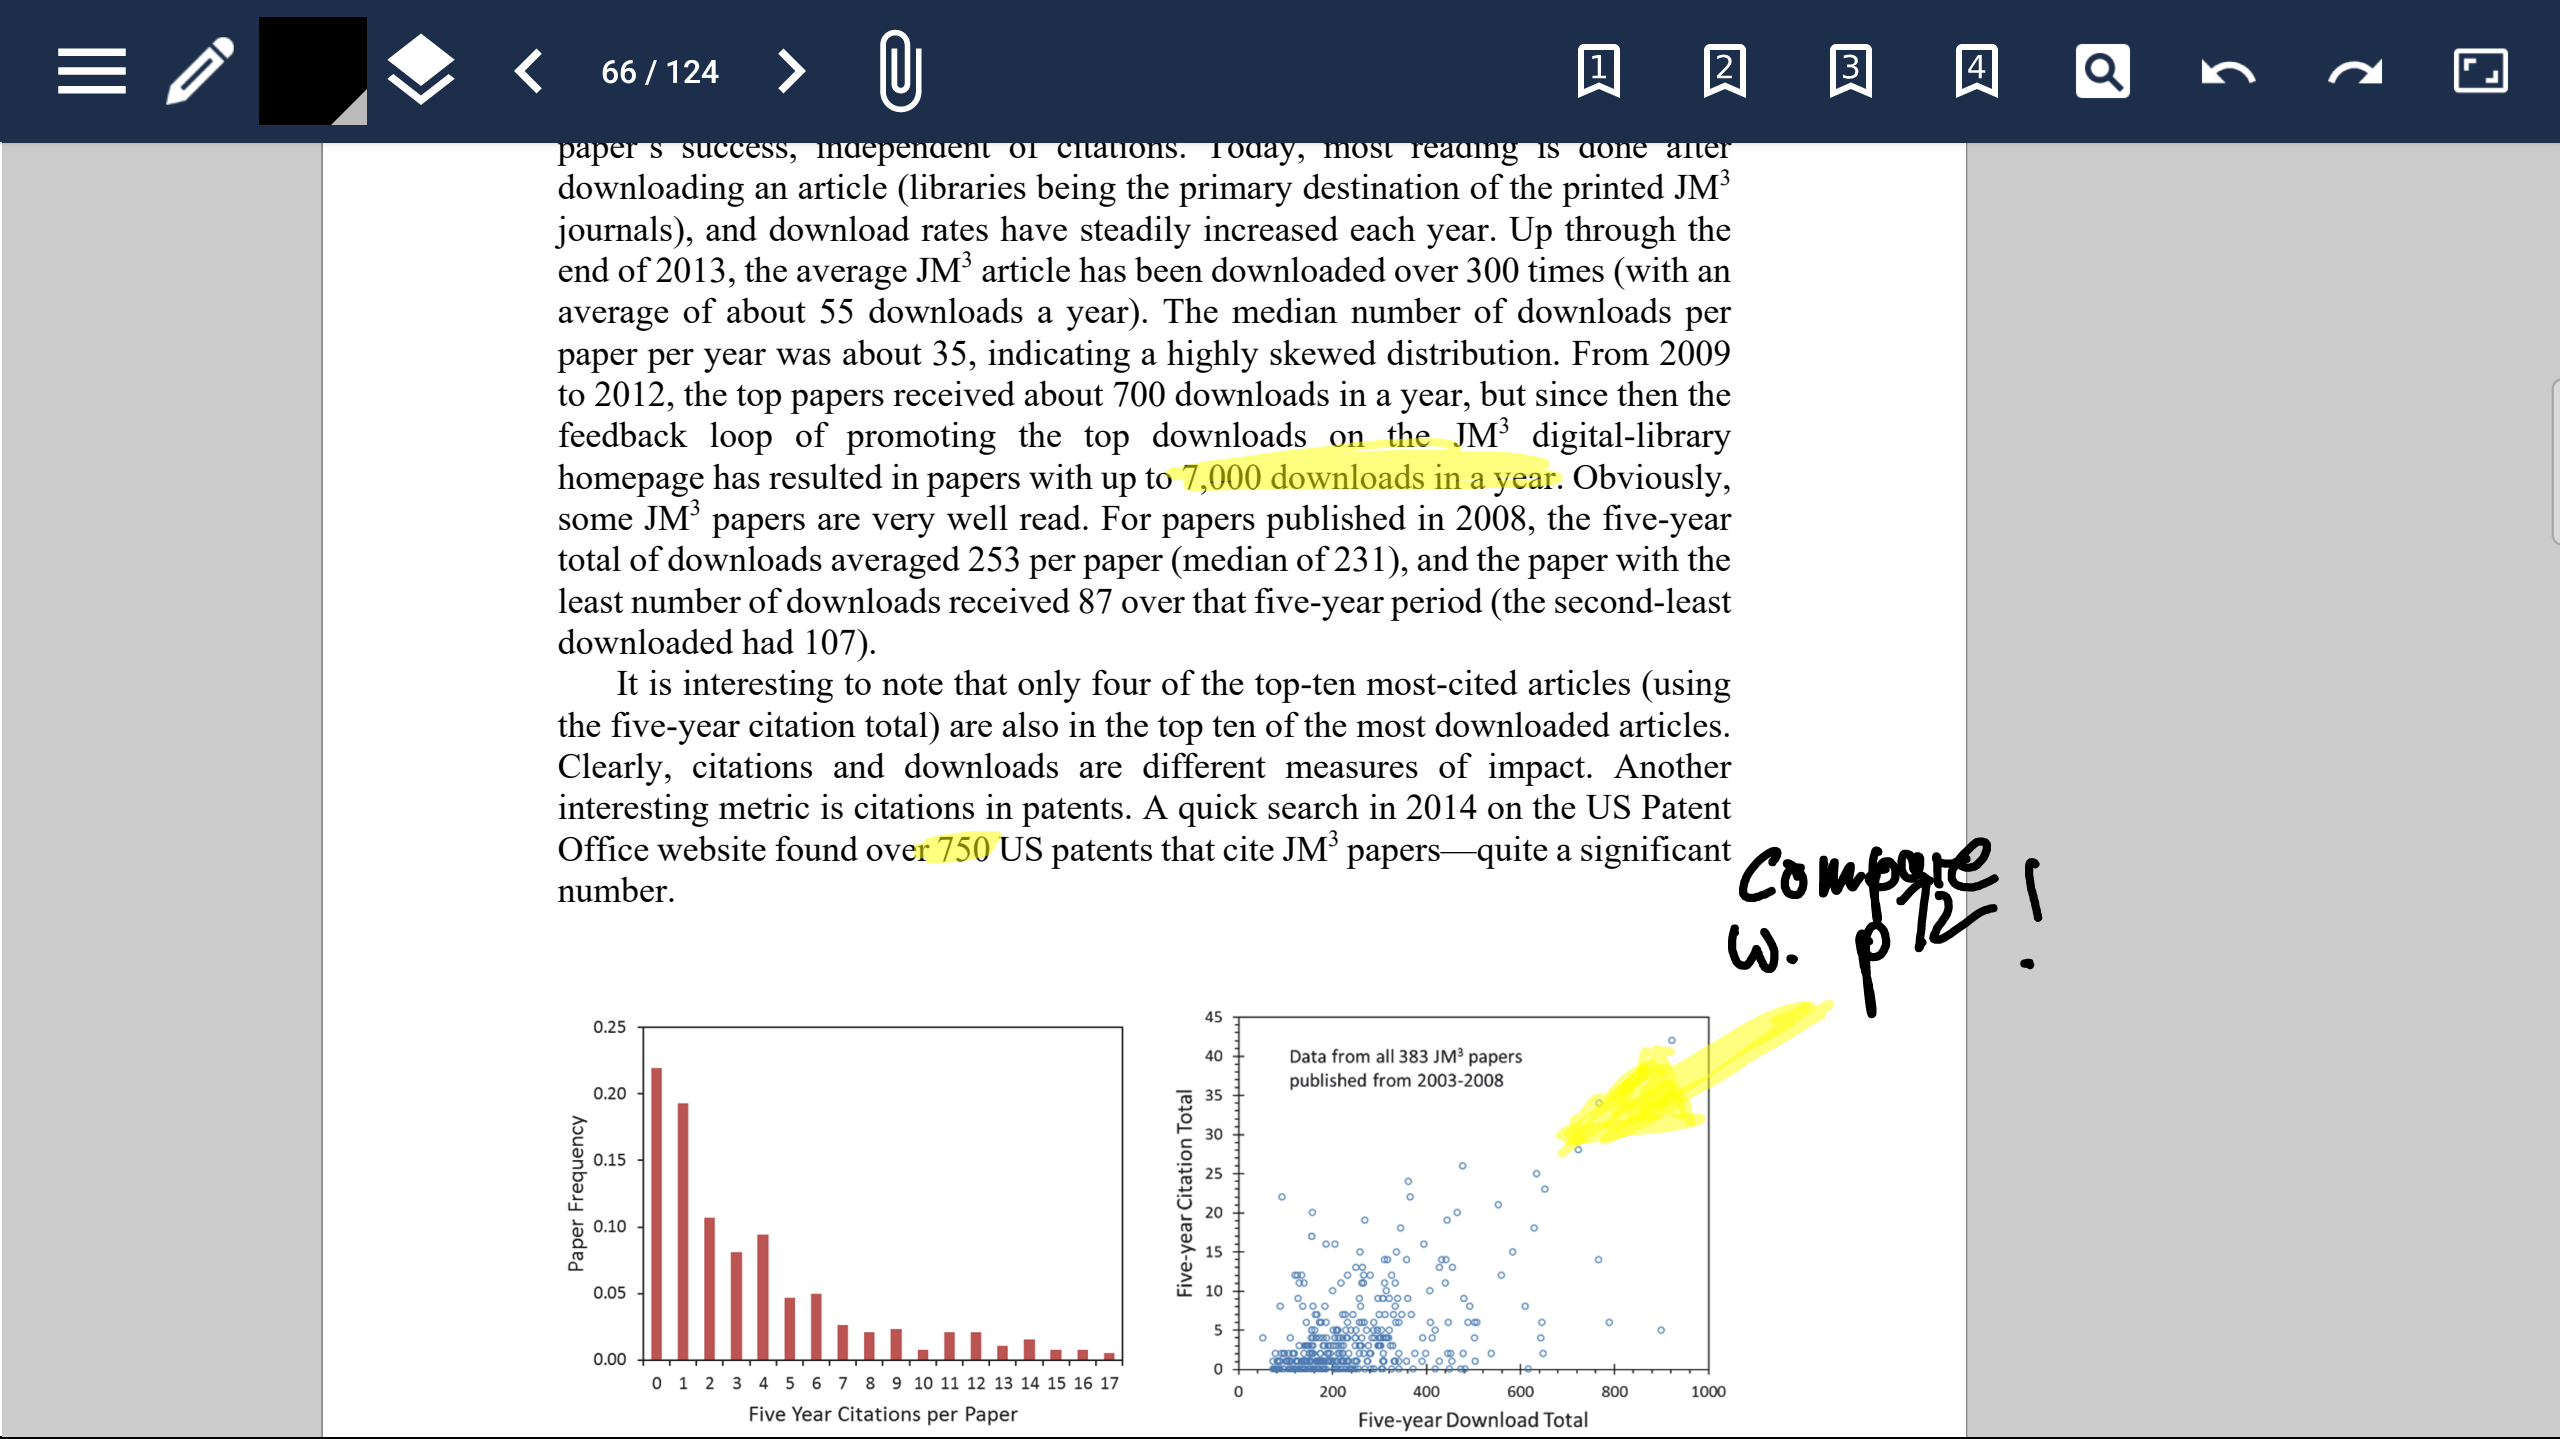
Task: Open attachments via the paperclip icon
Action: tap(898, 69)
